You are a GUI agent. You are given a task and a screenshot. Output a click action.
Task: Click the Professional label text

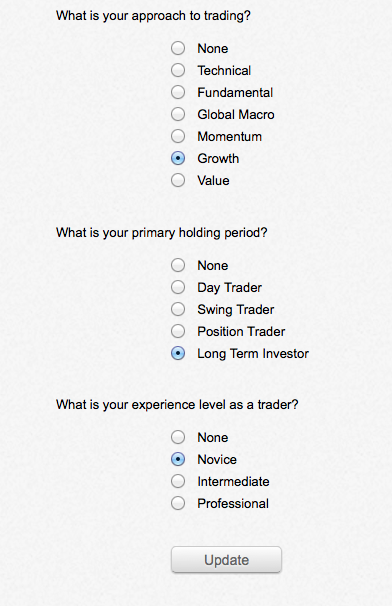point(233,504)
